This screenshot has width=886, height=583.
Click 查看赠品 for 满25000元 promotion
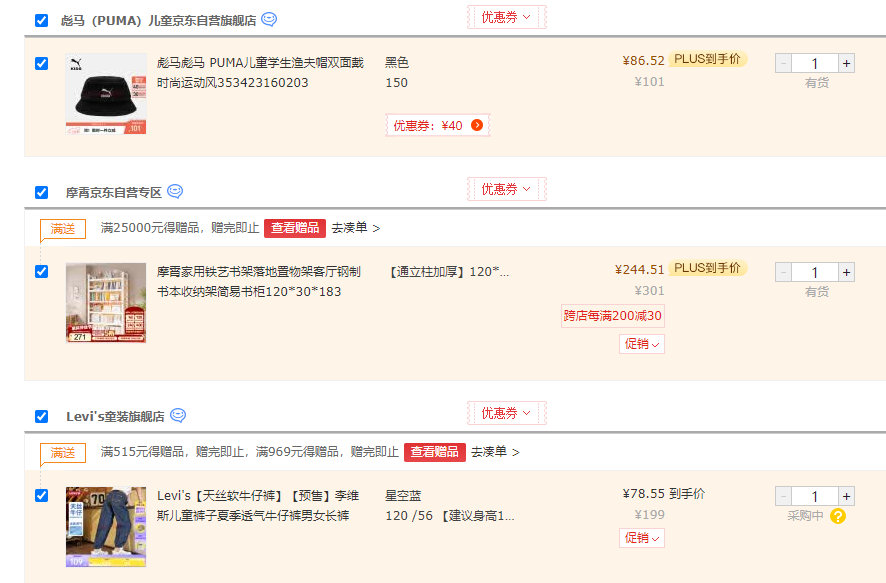[295, 228]
